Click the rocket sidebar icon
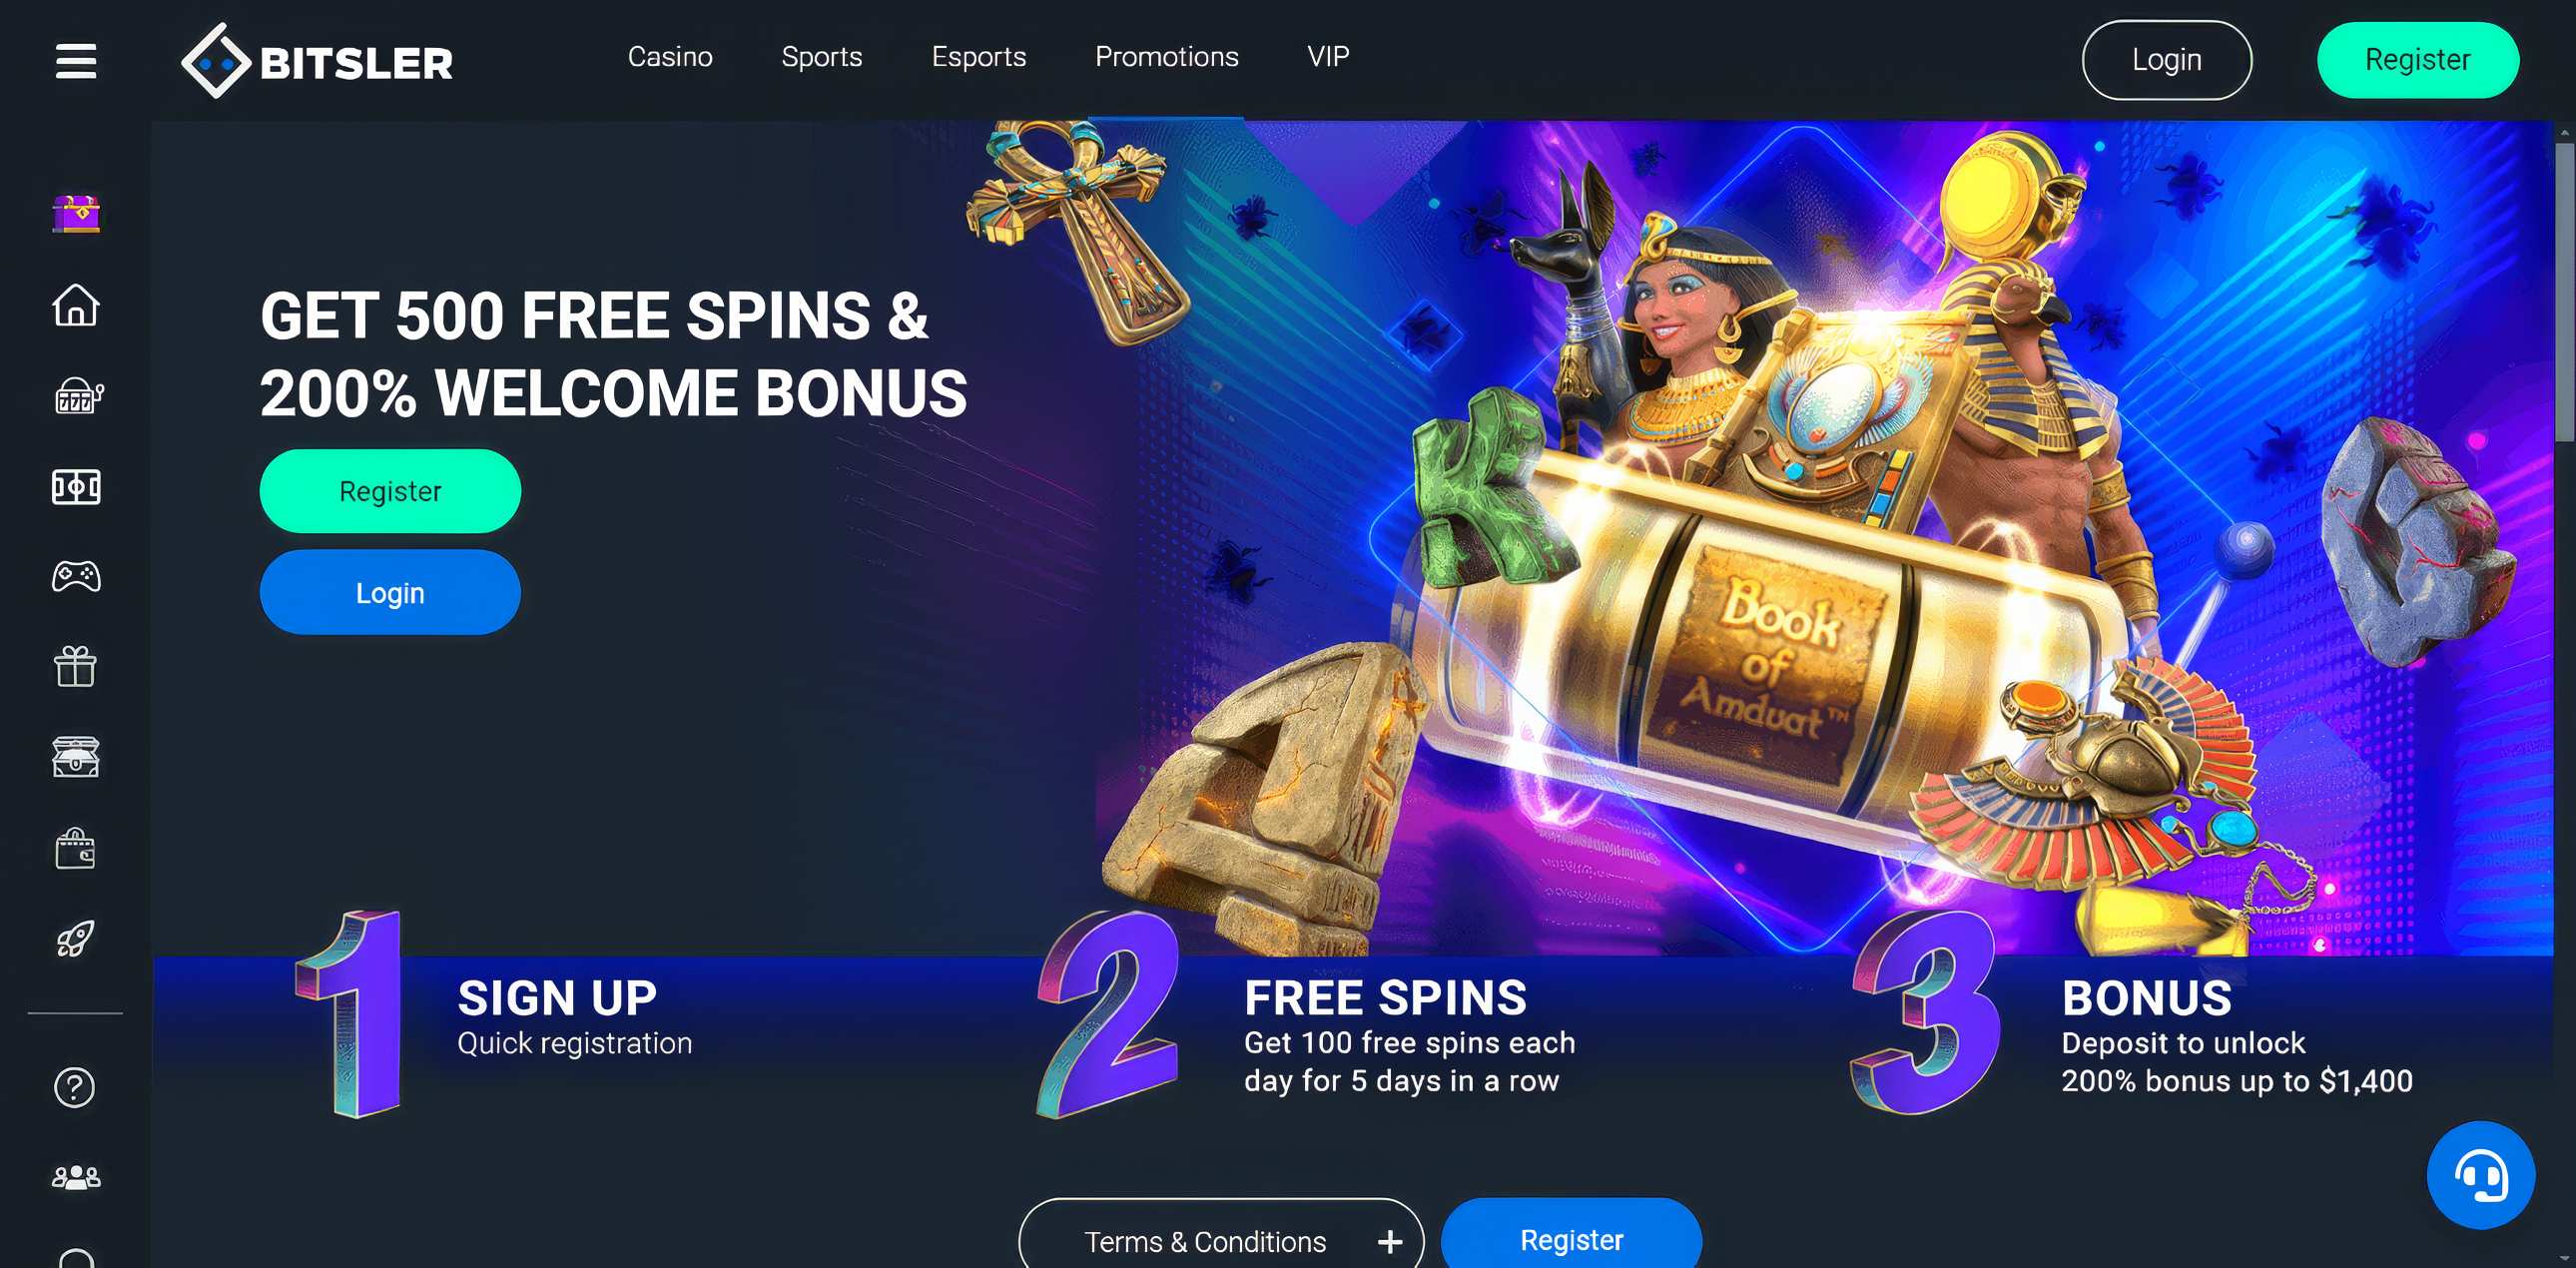This screenshot has height=1268, width=2576. 76,938
